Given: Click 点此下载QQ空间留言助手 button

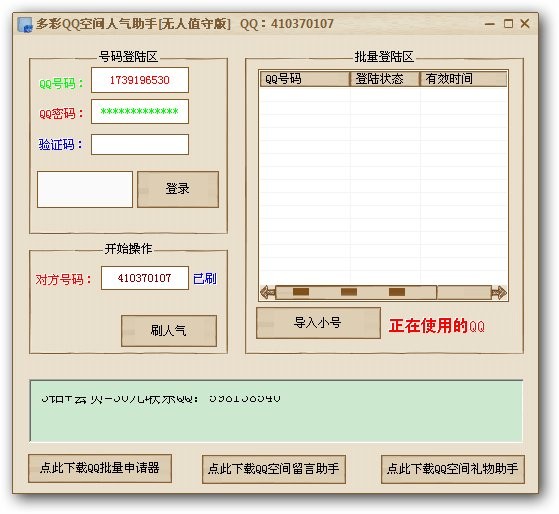Looking at the screenshot, I should coord(274,469).
